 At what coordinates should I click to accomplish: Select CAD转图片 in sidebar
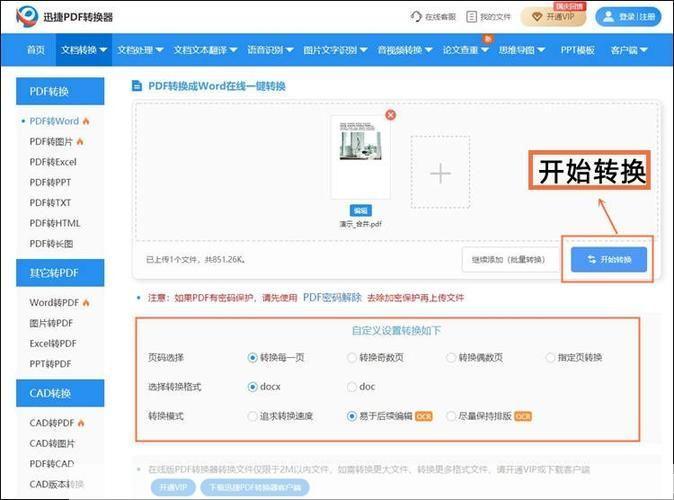[x=52, y=443]
